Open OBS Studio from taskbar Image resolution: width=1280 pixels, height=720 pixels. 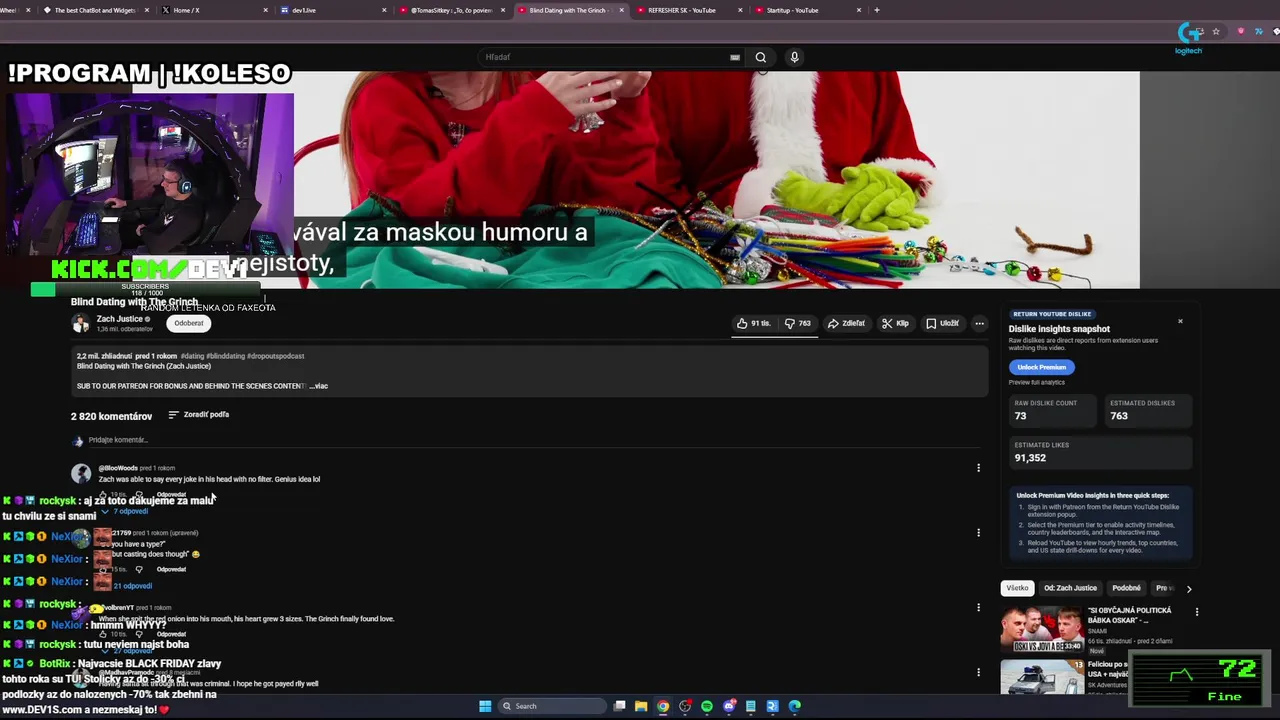685,706
